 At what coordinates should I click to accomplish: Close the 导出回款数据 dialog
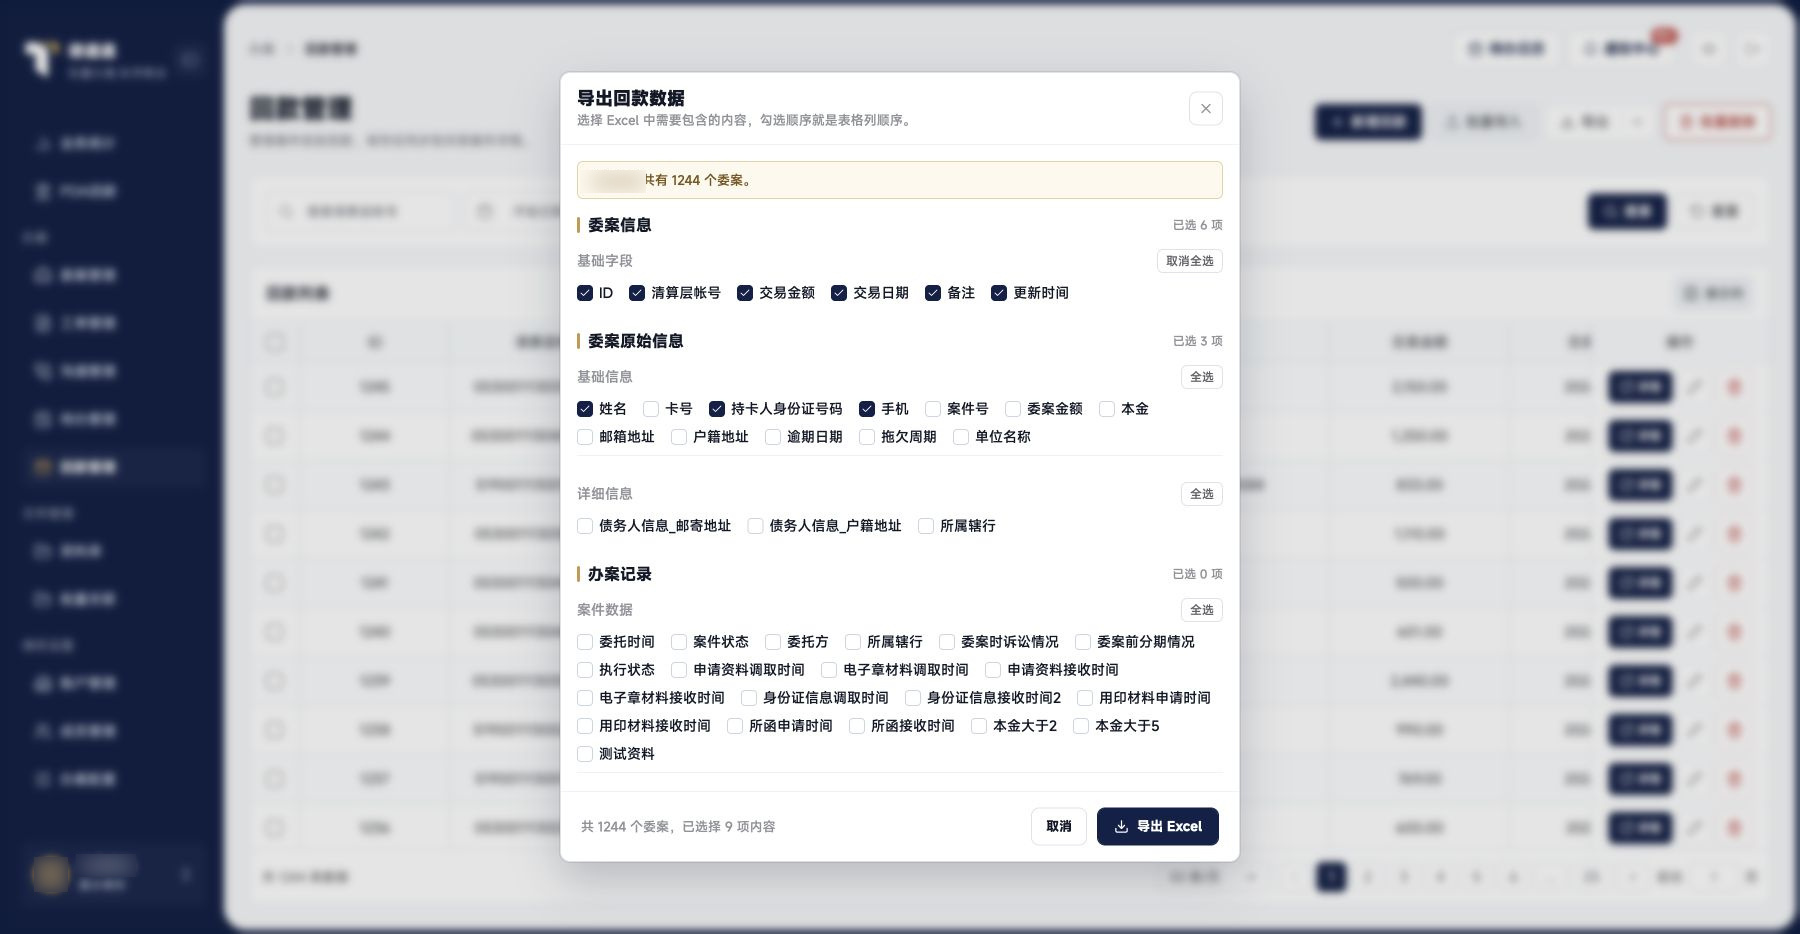point(1205,109)
